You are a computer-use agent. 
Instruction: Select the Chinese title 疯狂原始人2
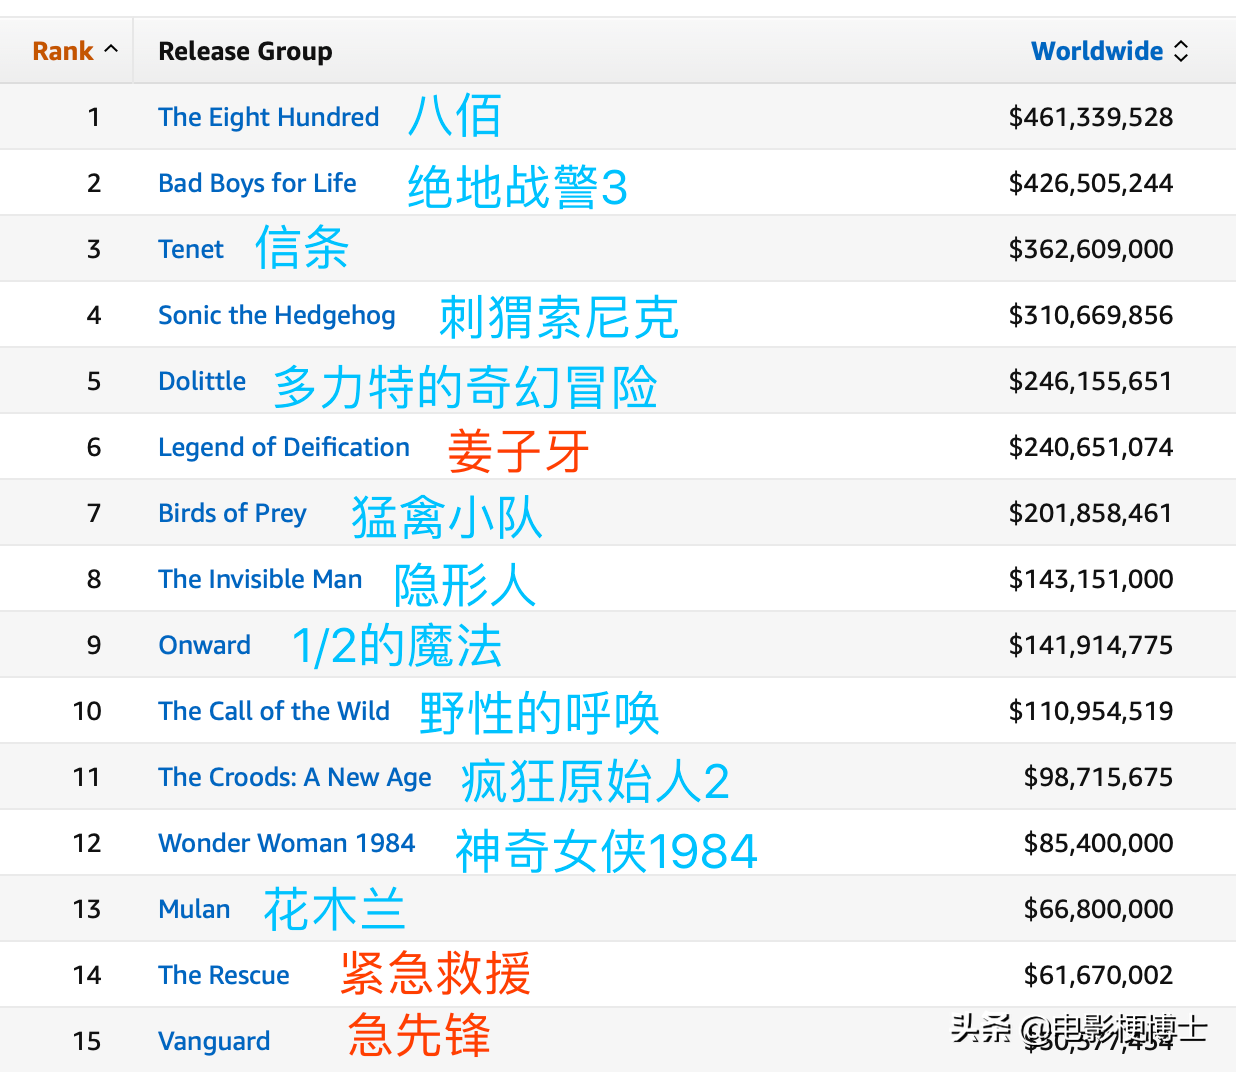coord(595,781)
